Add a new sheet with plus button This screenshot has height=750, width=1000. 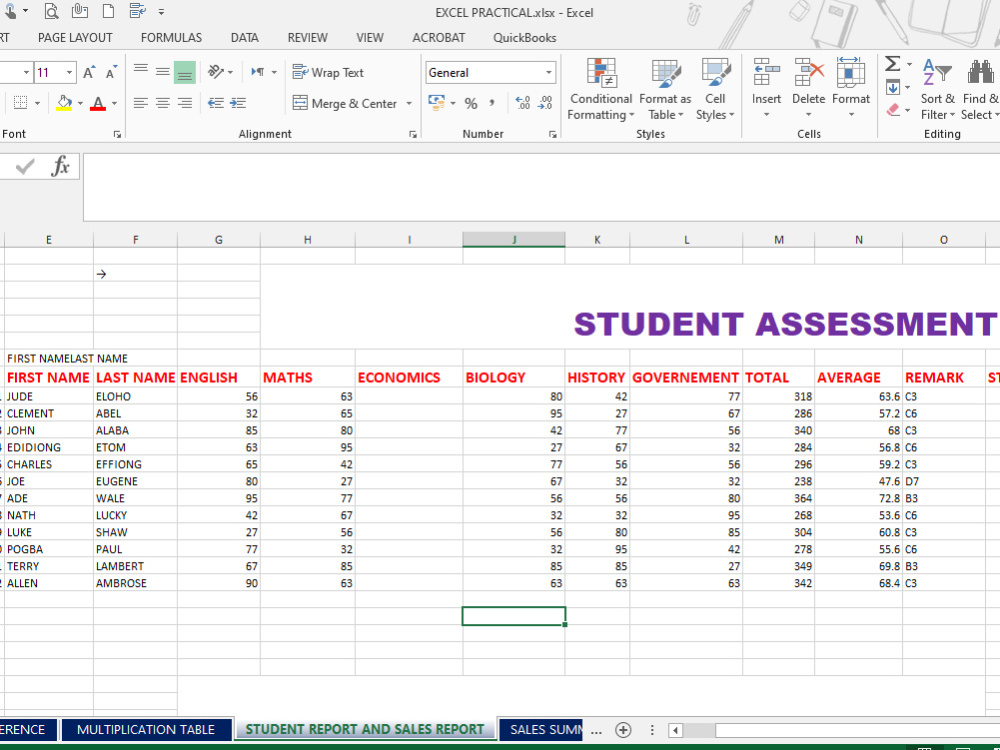[623, 730]
